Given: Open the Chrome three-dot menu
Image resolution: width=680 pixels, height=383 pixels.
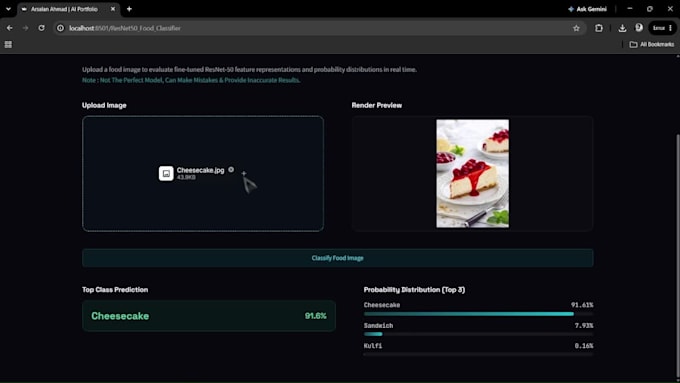Looking at the screenshot, I should coord(670,28).
